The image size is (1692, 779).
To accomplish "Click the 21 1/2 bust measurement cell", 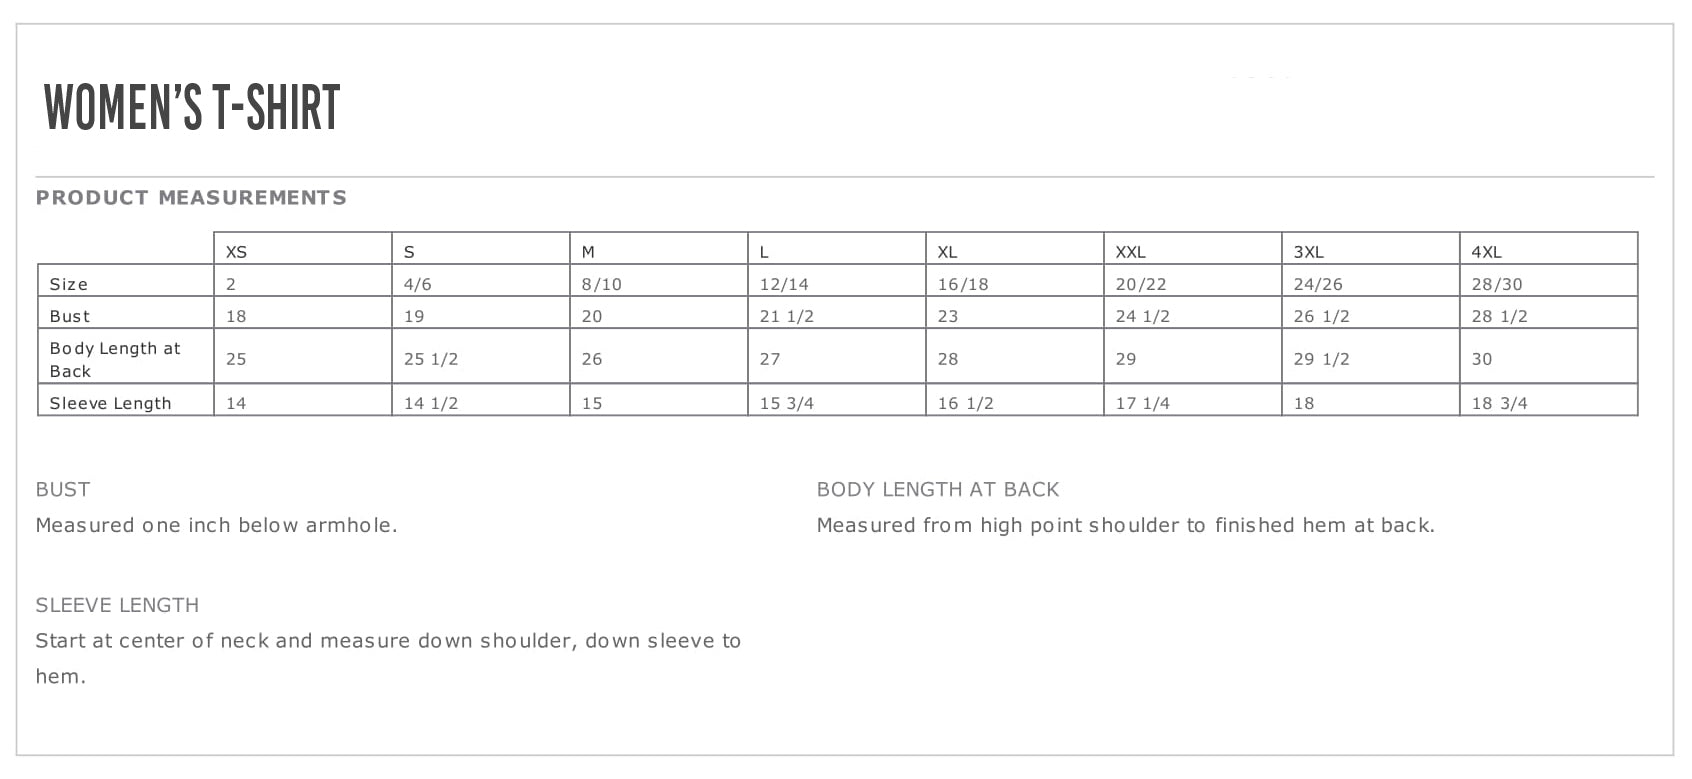I will coord(786,316).
